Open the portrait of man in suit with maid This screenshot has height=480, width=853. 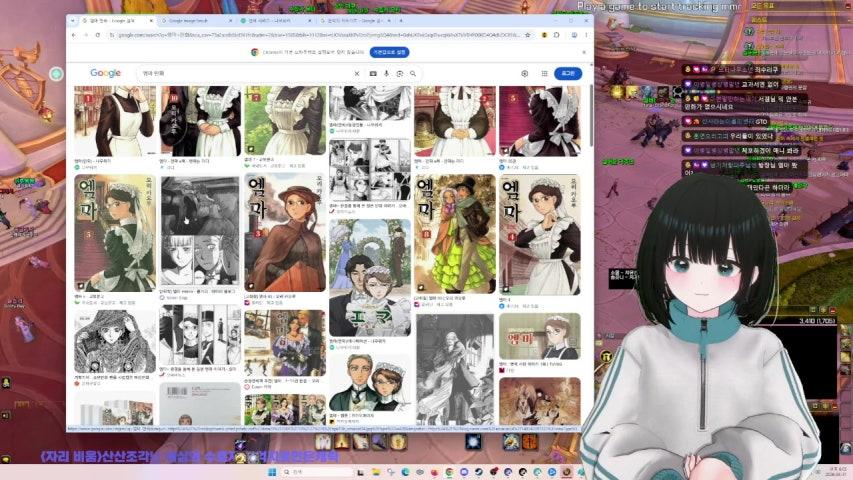coord(370,383)
